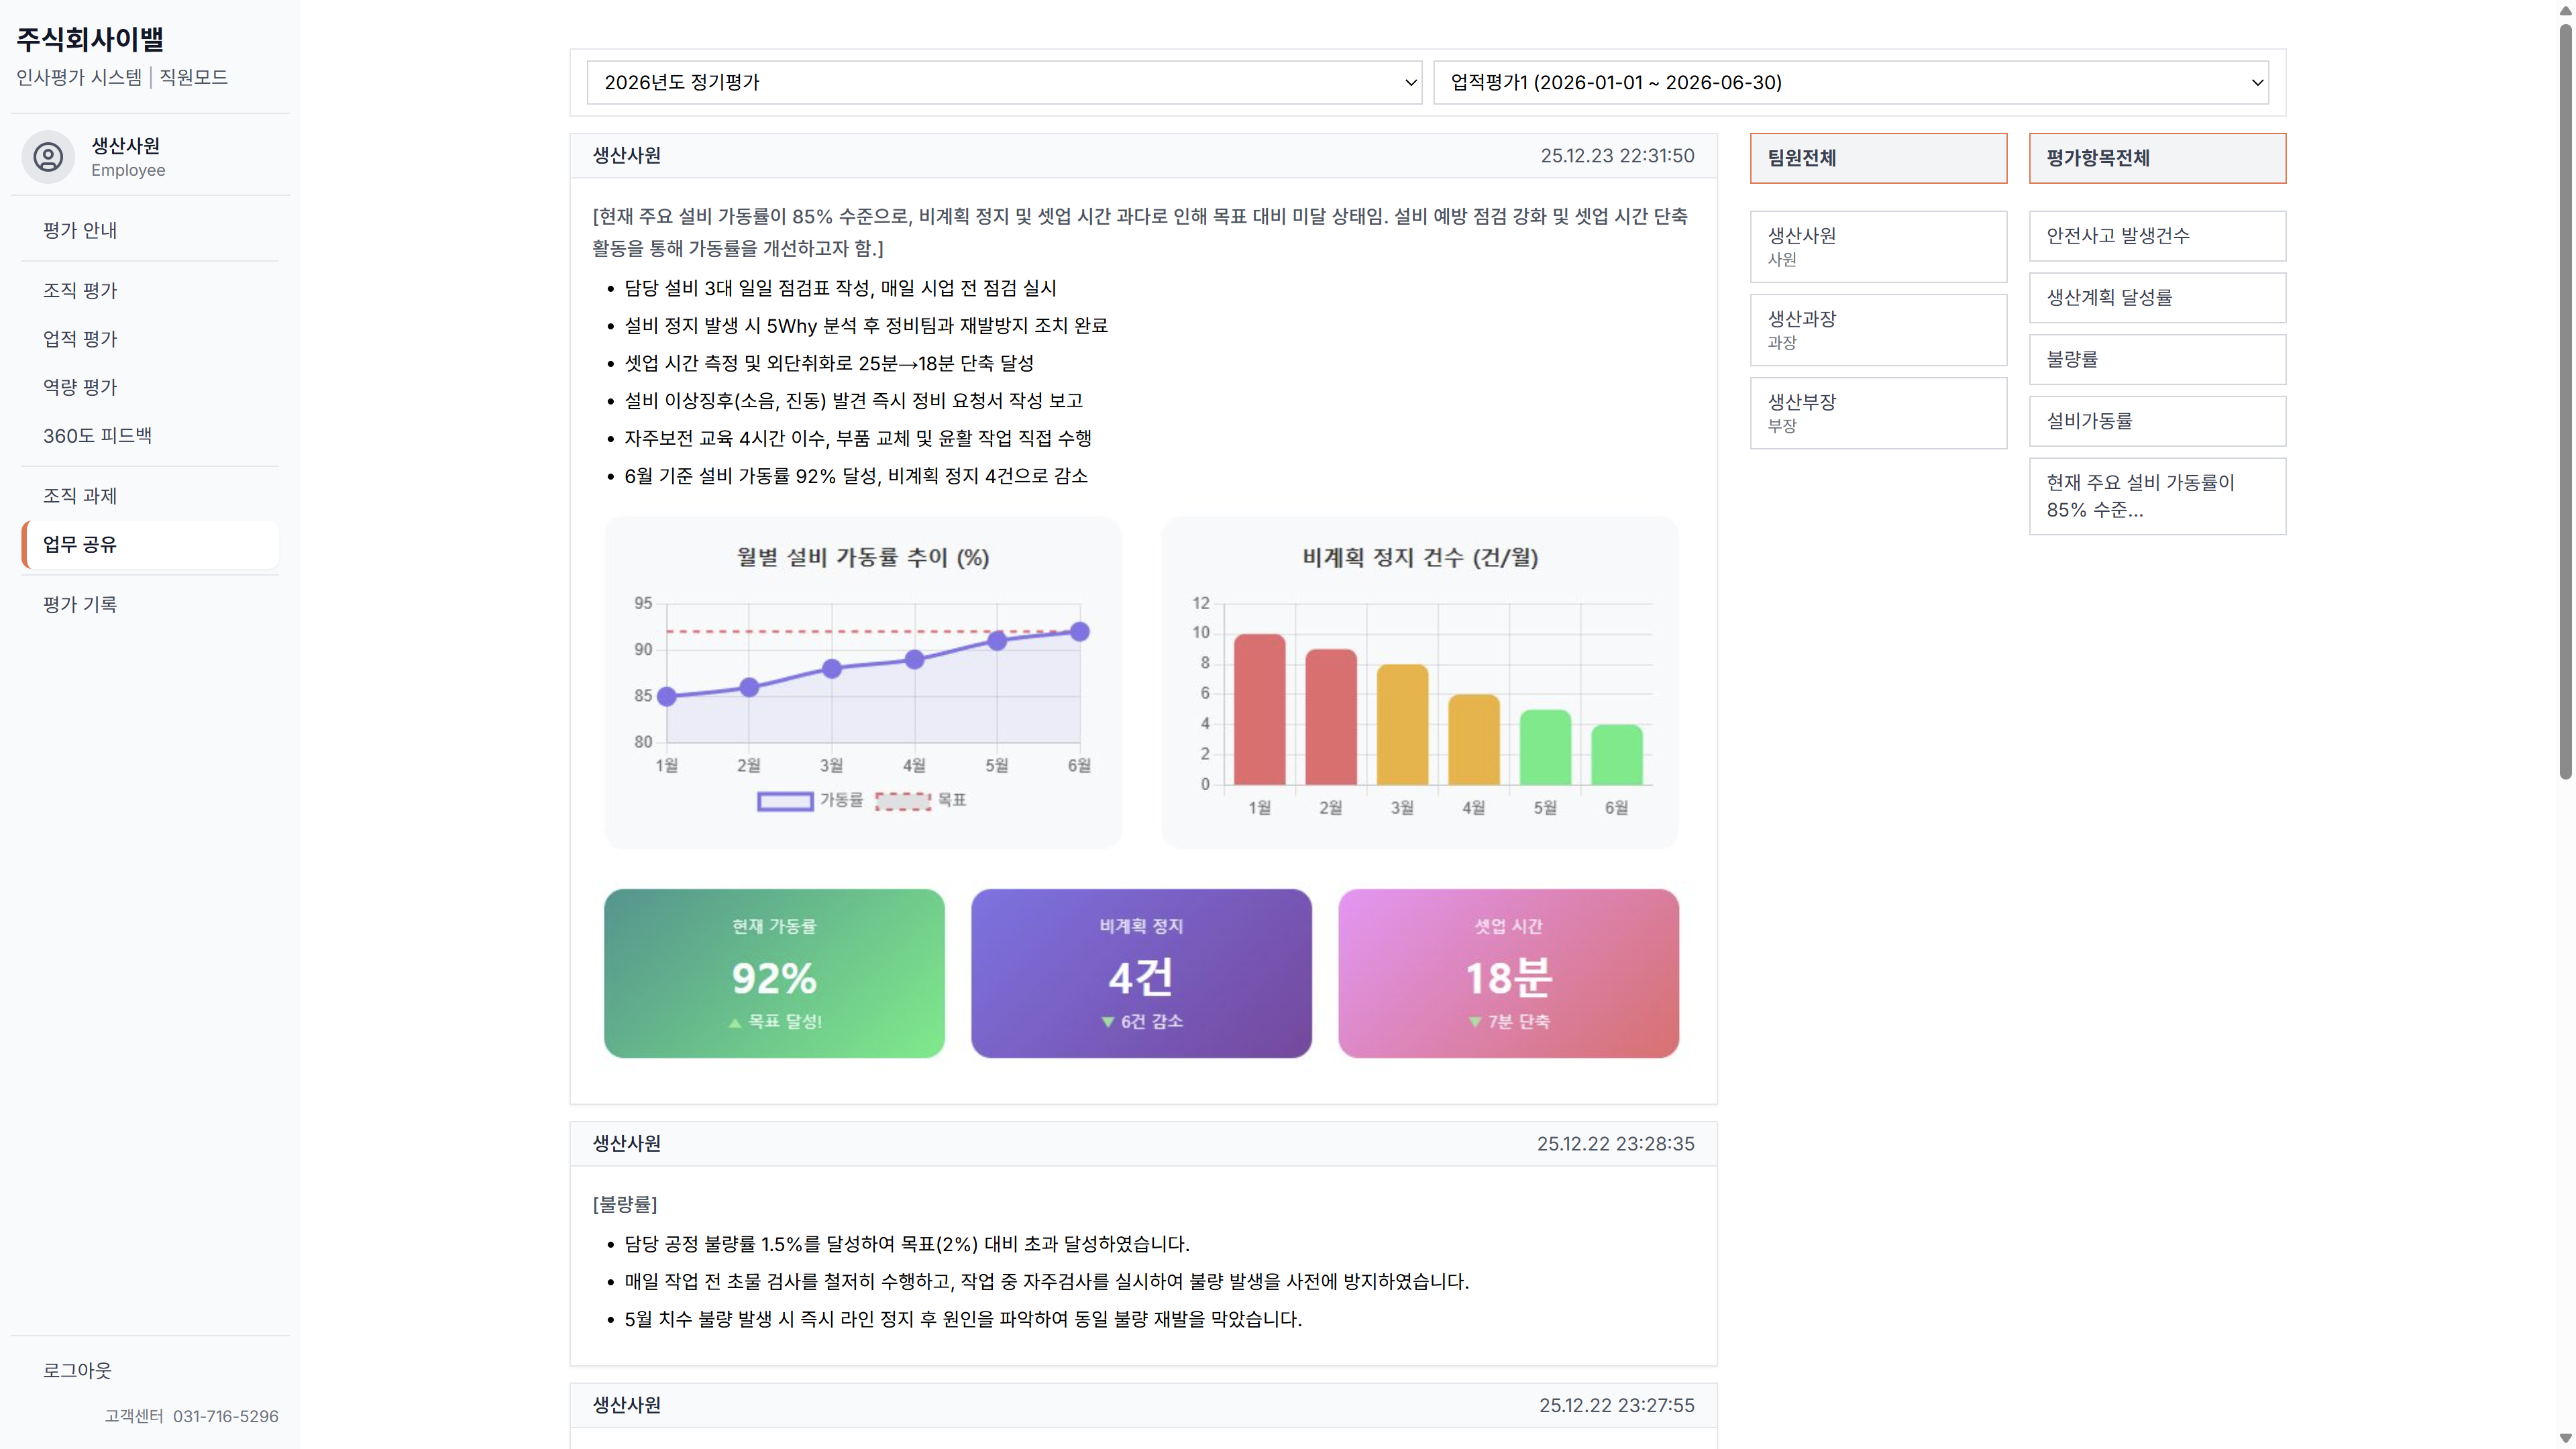Click the 6월 data point on line chart
This screenshot has width=2576, height=1449.
tap(1079, 632)
